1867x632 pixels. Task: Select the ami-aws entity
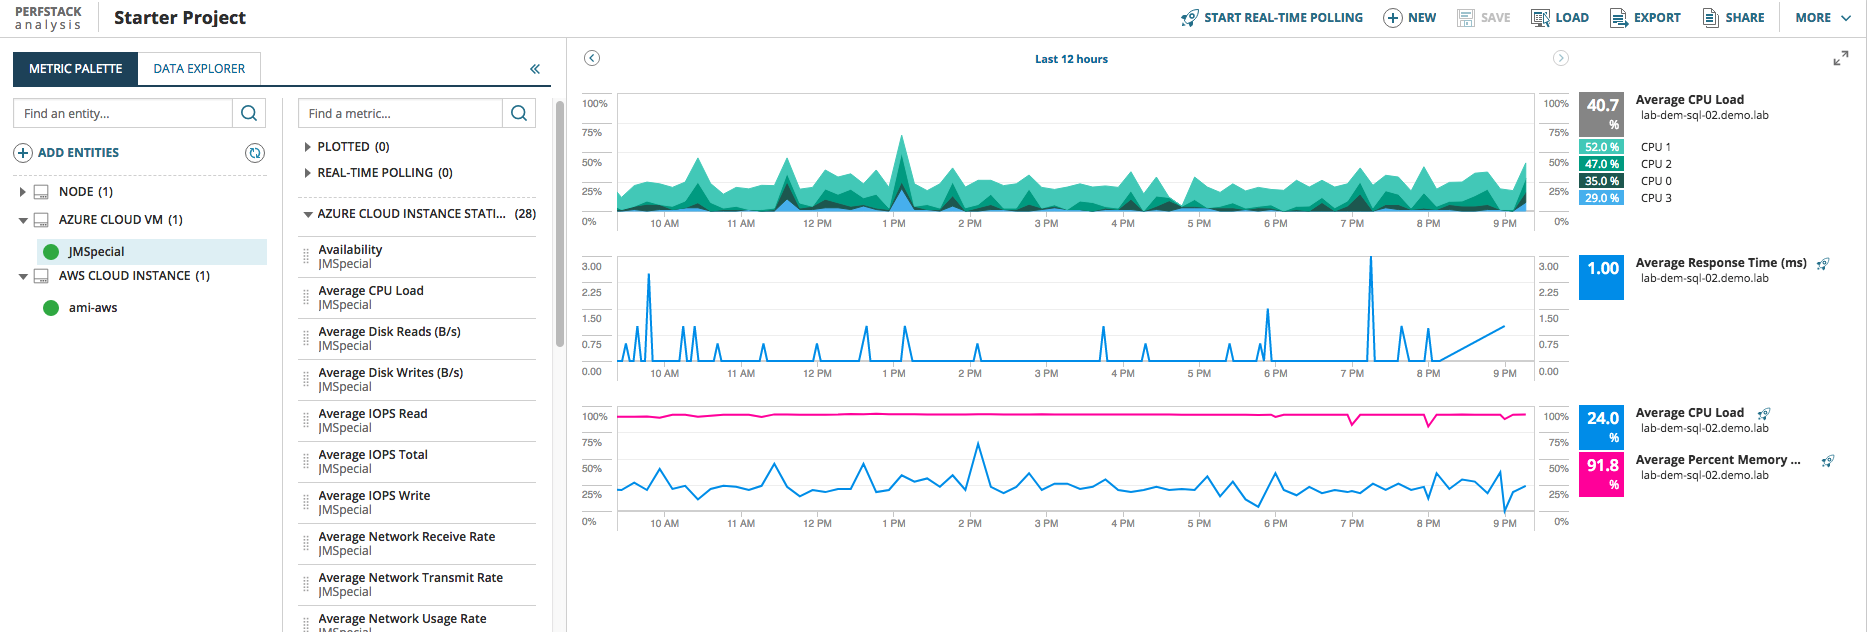click(93, 307)
